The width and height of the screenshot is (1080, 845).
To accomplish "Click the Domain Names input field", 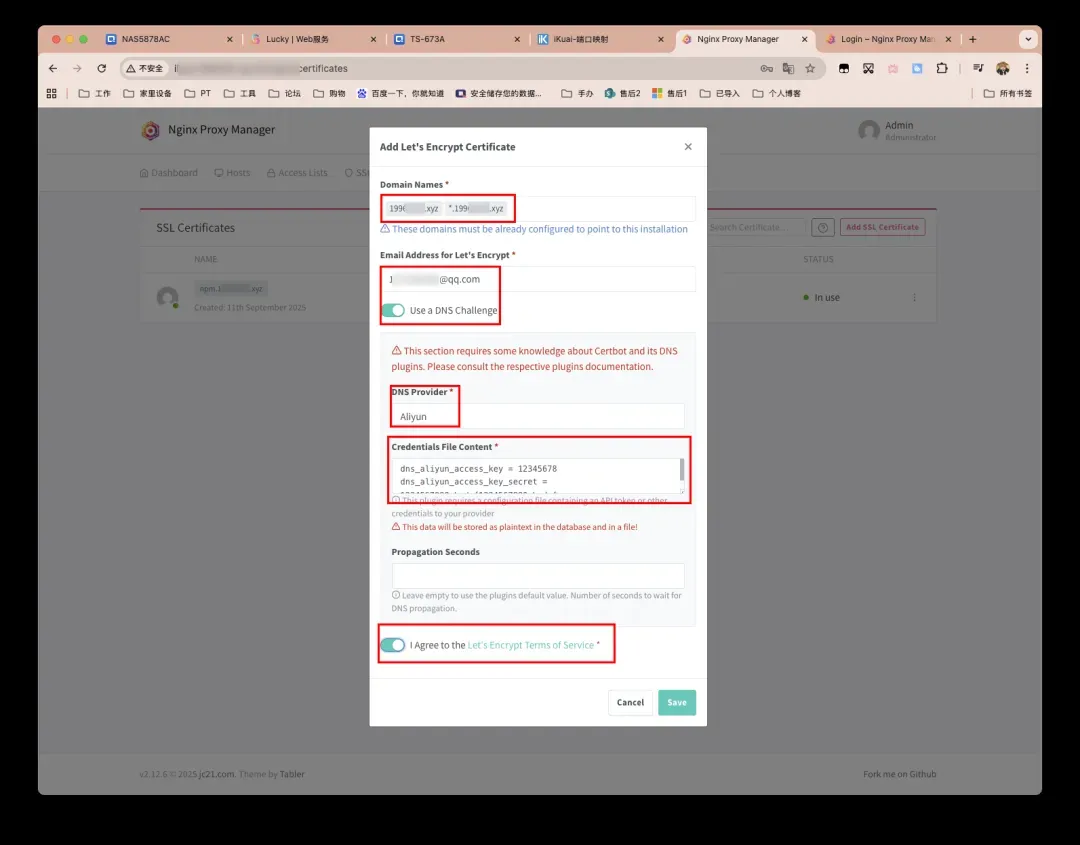I will (x=538, y=209).
